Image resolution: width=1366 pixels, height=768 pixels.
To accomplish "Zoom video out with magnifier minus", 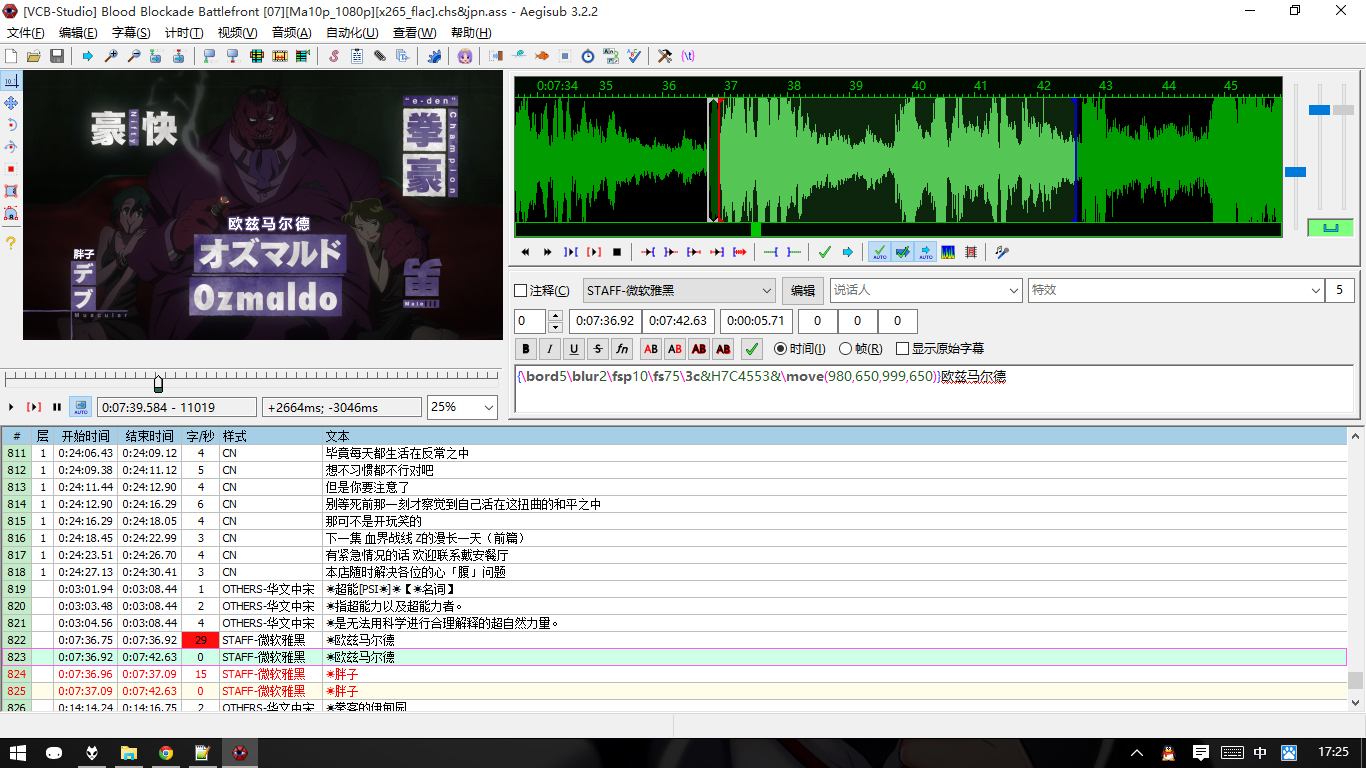I will (x=134, y=56).
